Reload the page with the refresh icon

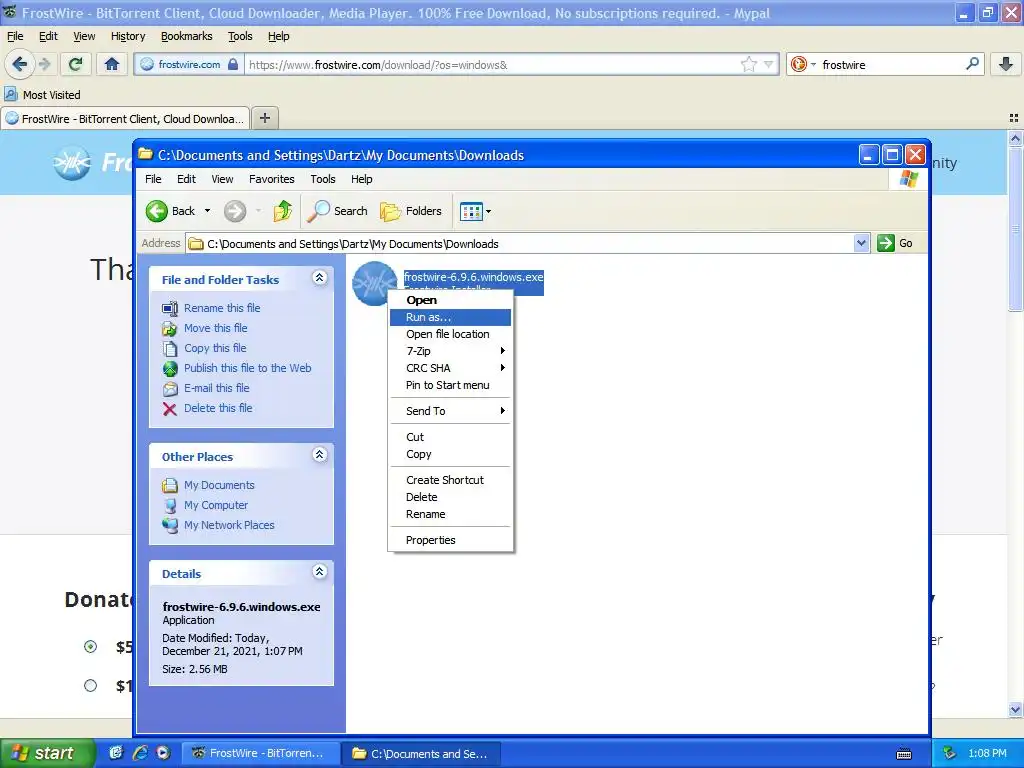[76, 64]
